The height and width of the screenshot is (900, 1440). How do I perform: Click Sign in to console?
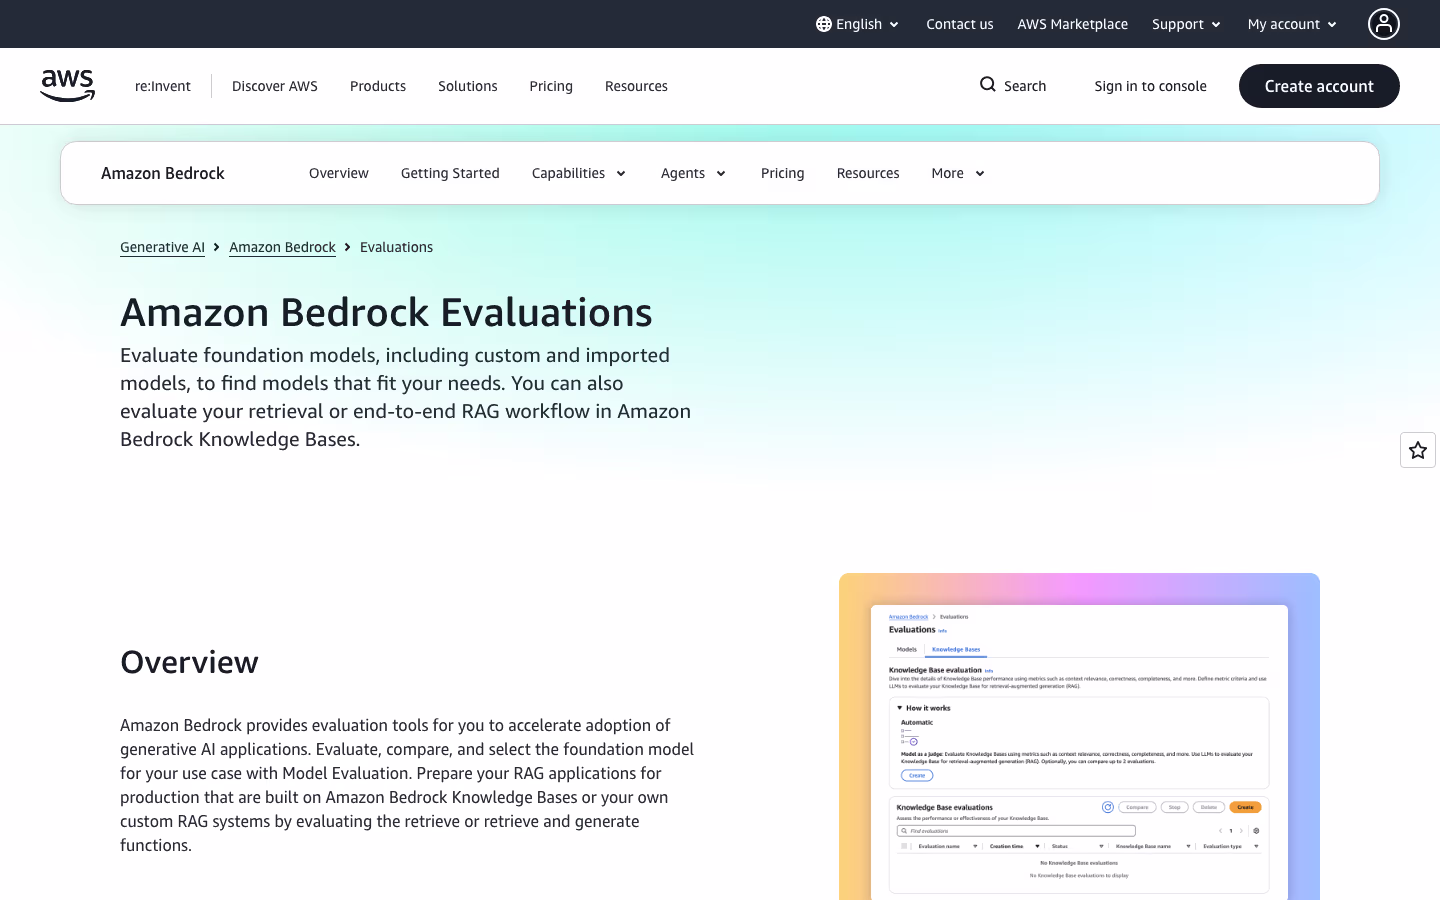click(x=1151, y=86)
